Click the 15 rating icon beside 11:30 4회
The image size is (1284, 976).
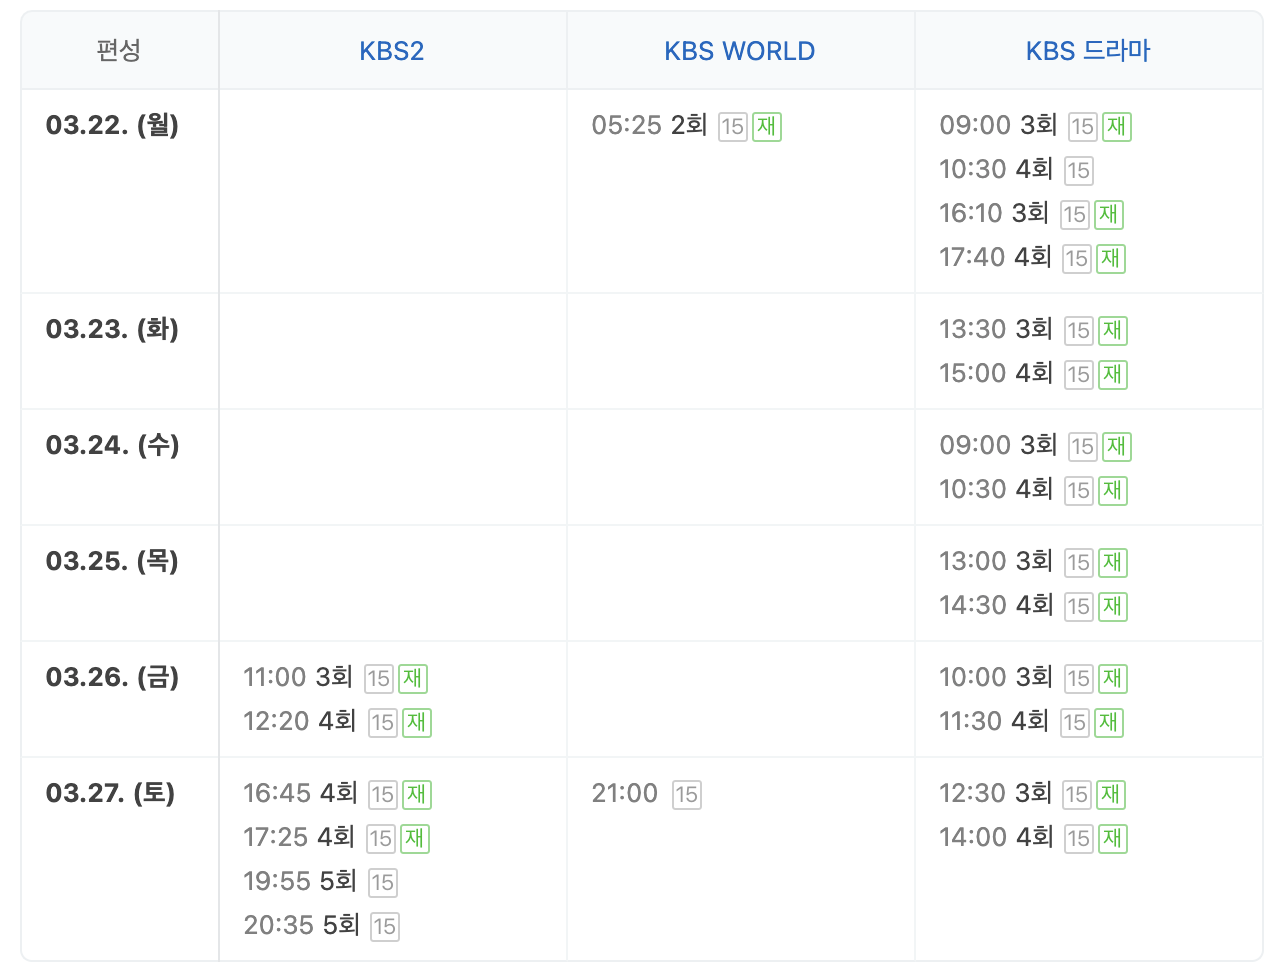coord(1074,723)
